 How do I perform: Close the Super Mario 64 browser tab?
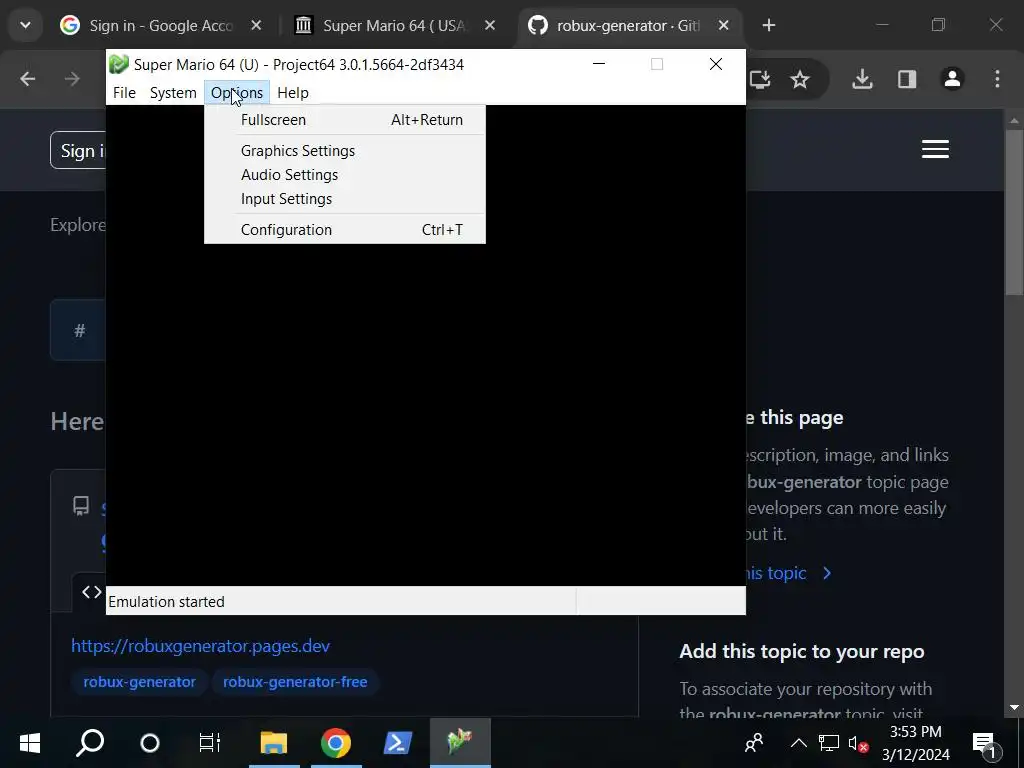pyautogui.click(x=490, y=25)
